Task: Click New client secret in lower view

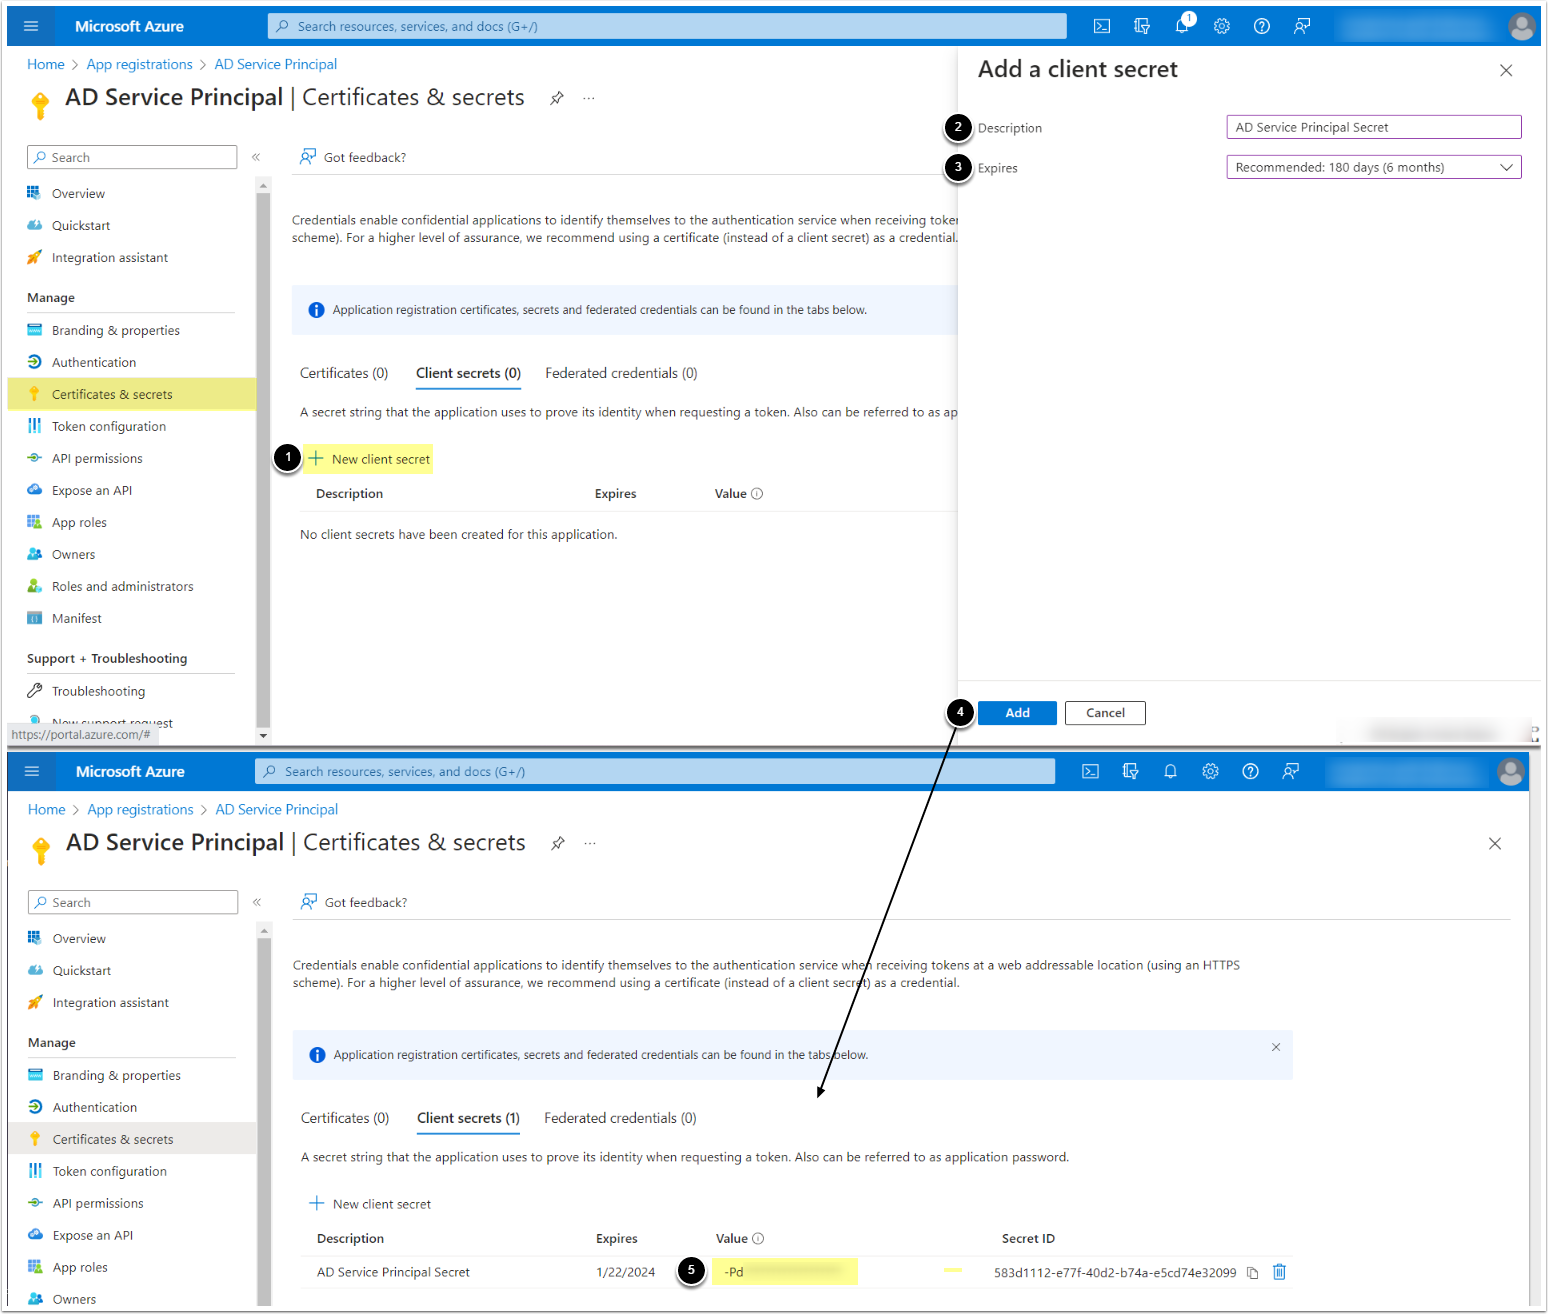Action: tap(370, 1204)
